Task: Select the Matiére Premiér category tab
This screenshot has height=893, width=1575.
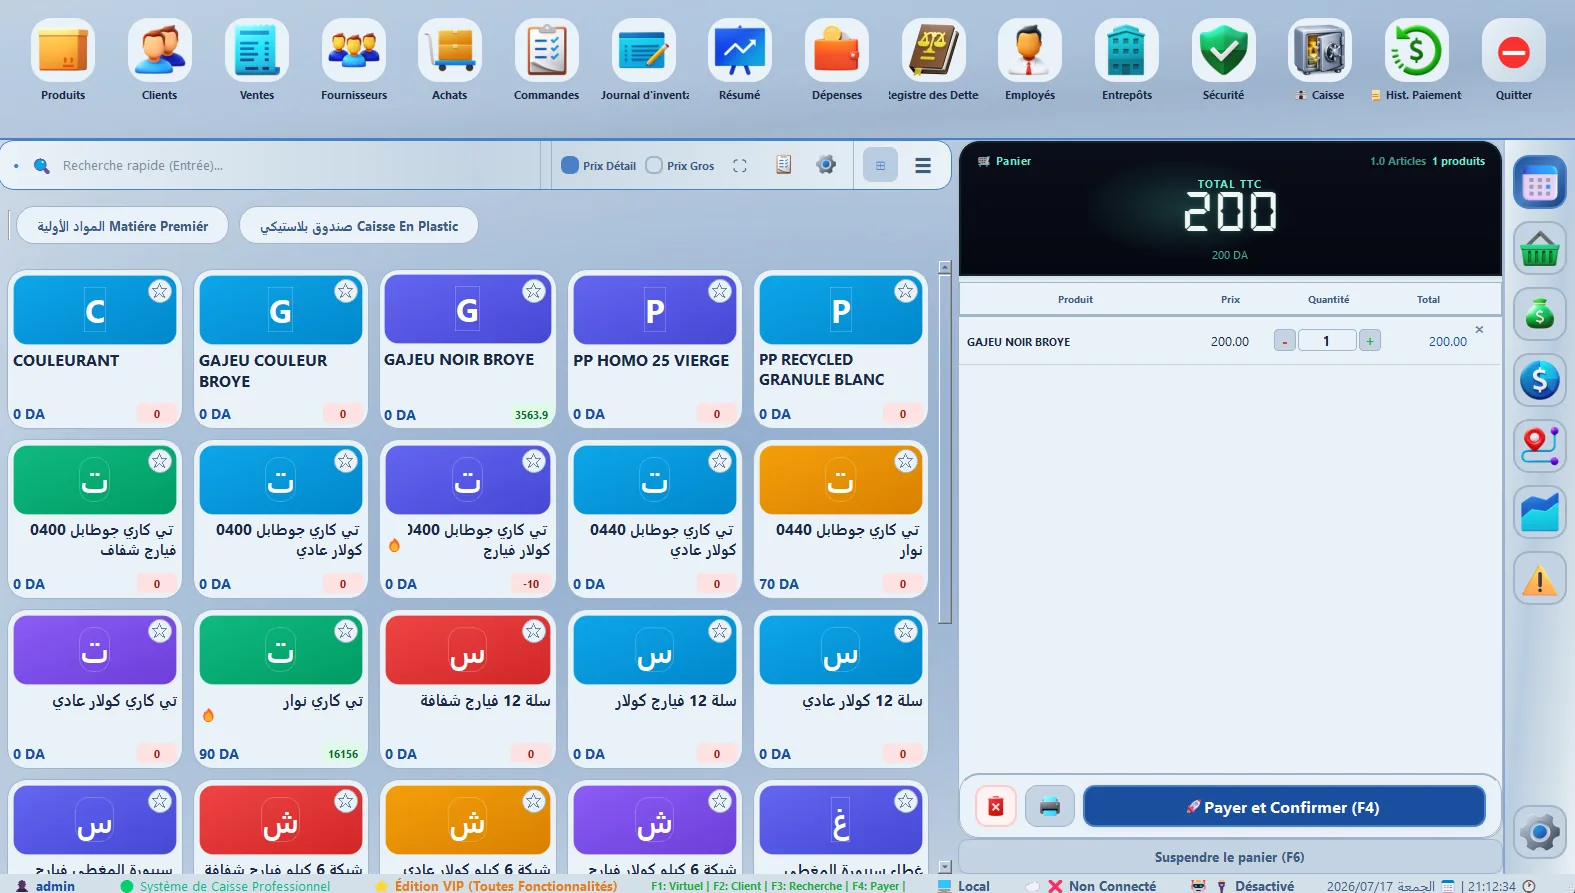Action: 123,226
